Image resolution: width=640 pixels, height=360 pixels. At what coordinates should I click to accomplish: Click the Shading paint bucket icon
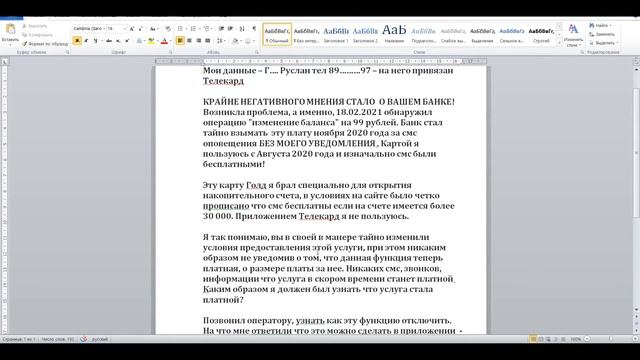point(235,41)
